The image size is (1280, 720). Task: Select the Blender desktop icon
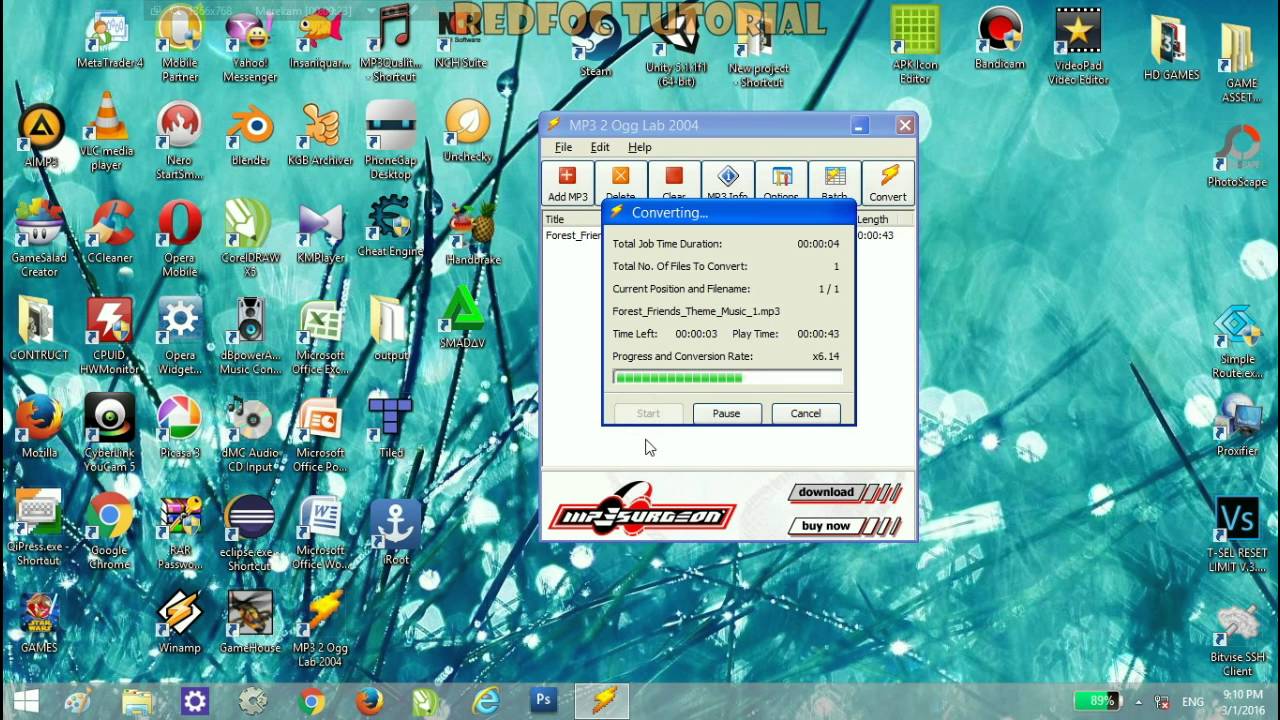[x=250, y=135]
